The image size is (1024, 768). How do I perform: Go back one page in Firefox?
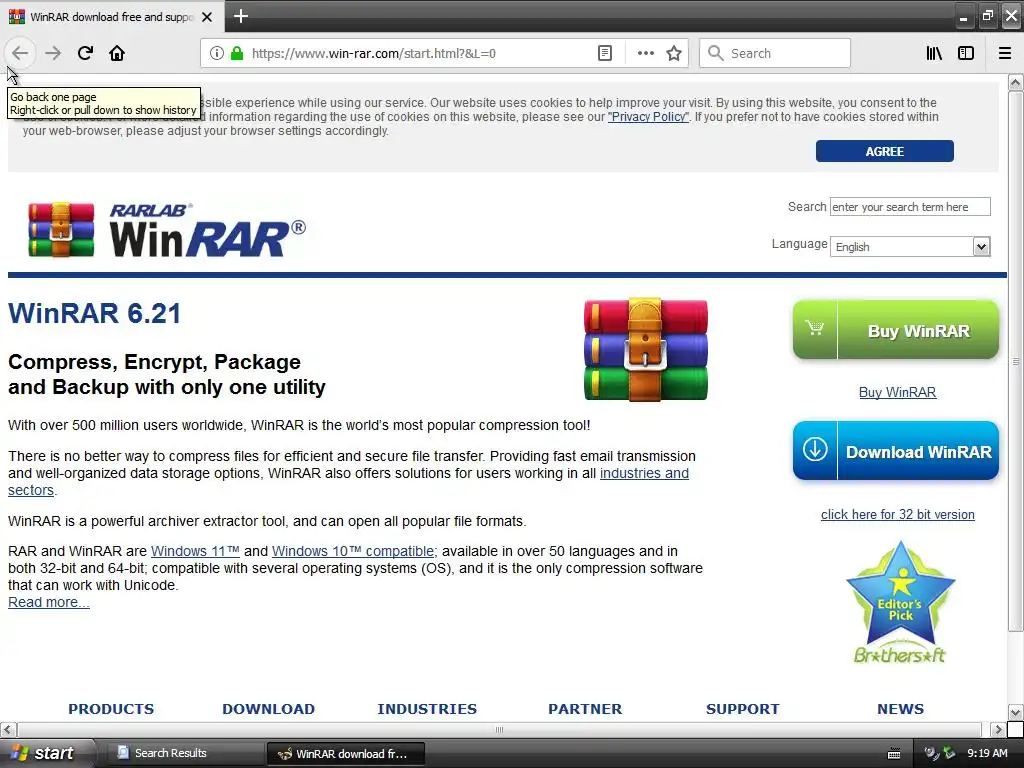20,53
